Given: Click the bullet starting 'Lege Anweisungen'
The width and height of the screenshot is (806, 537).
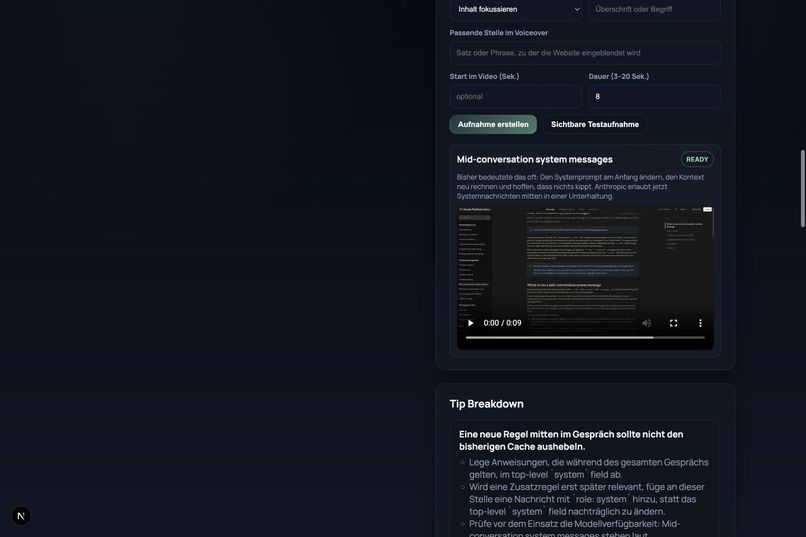Looking at the screenshot, I should point(589,468).
